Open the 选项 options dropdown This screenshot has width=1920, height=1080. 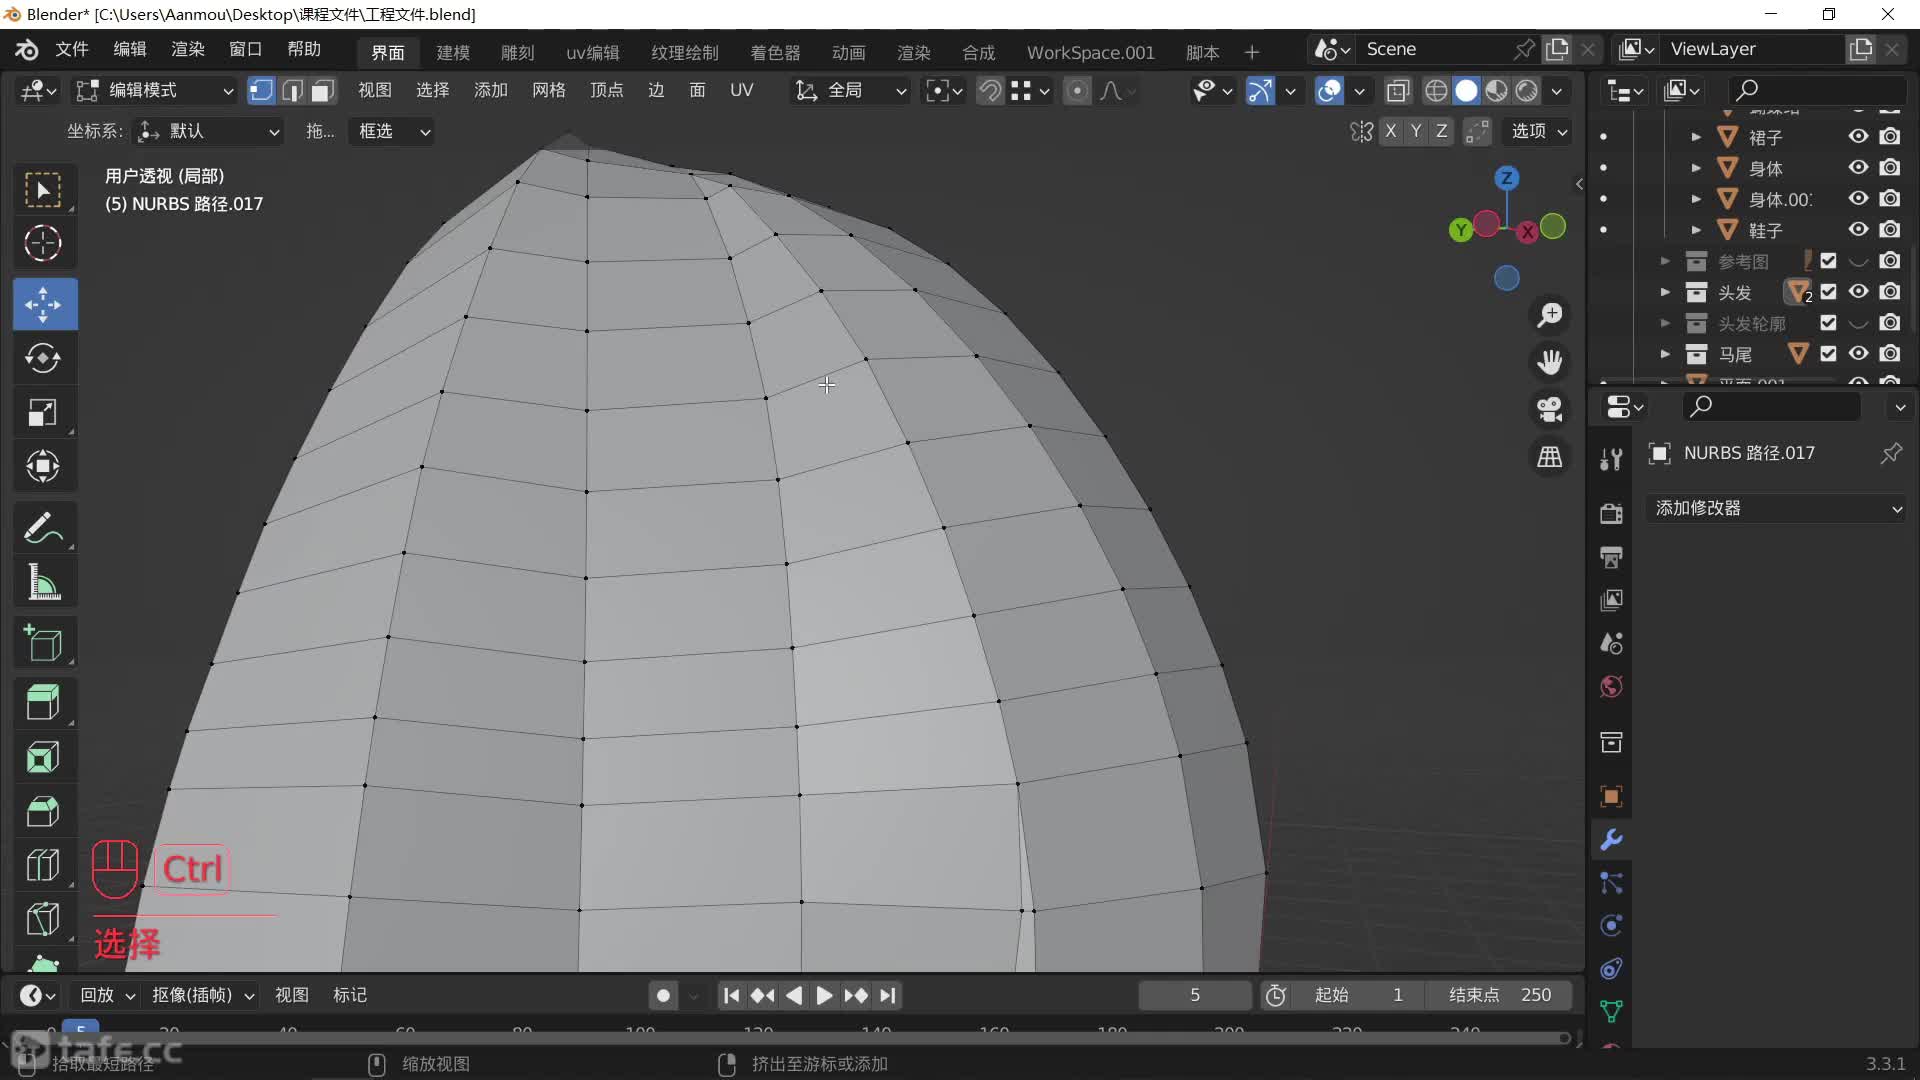point(1539,131)
